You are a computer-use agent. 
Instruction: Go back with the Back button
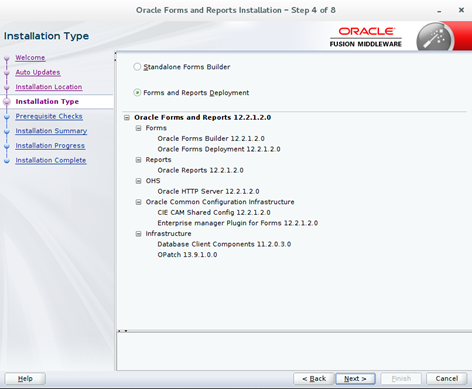pos(314,379)
